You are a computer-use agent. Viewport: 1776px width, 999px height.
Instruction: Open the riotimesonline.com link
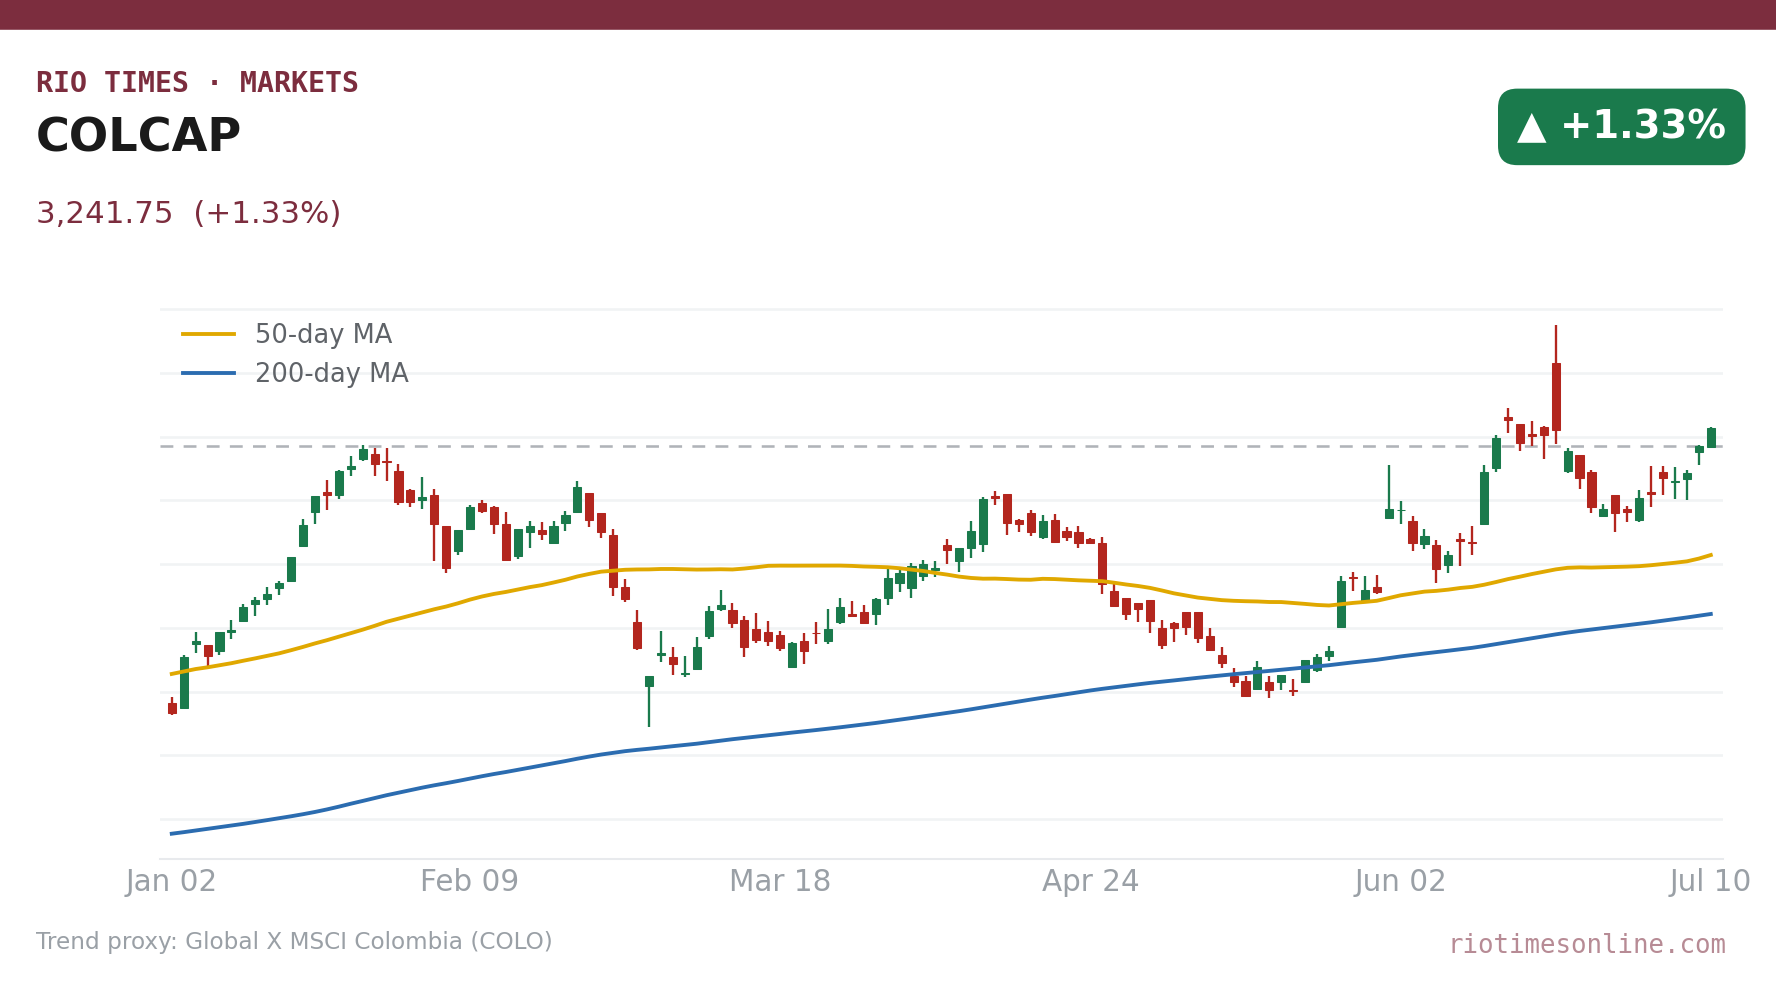[1587, 945]
